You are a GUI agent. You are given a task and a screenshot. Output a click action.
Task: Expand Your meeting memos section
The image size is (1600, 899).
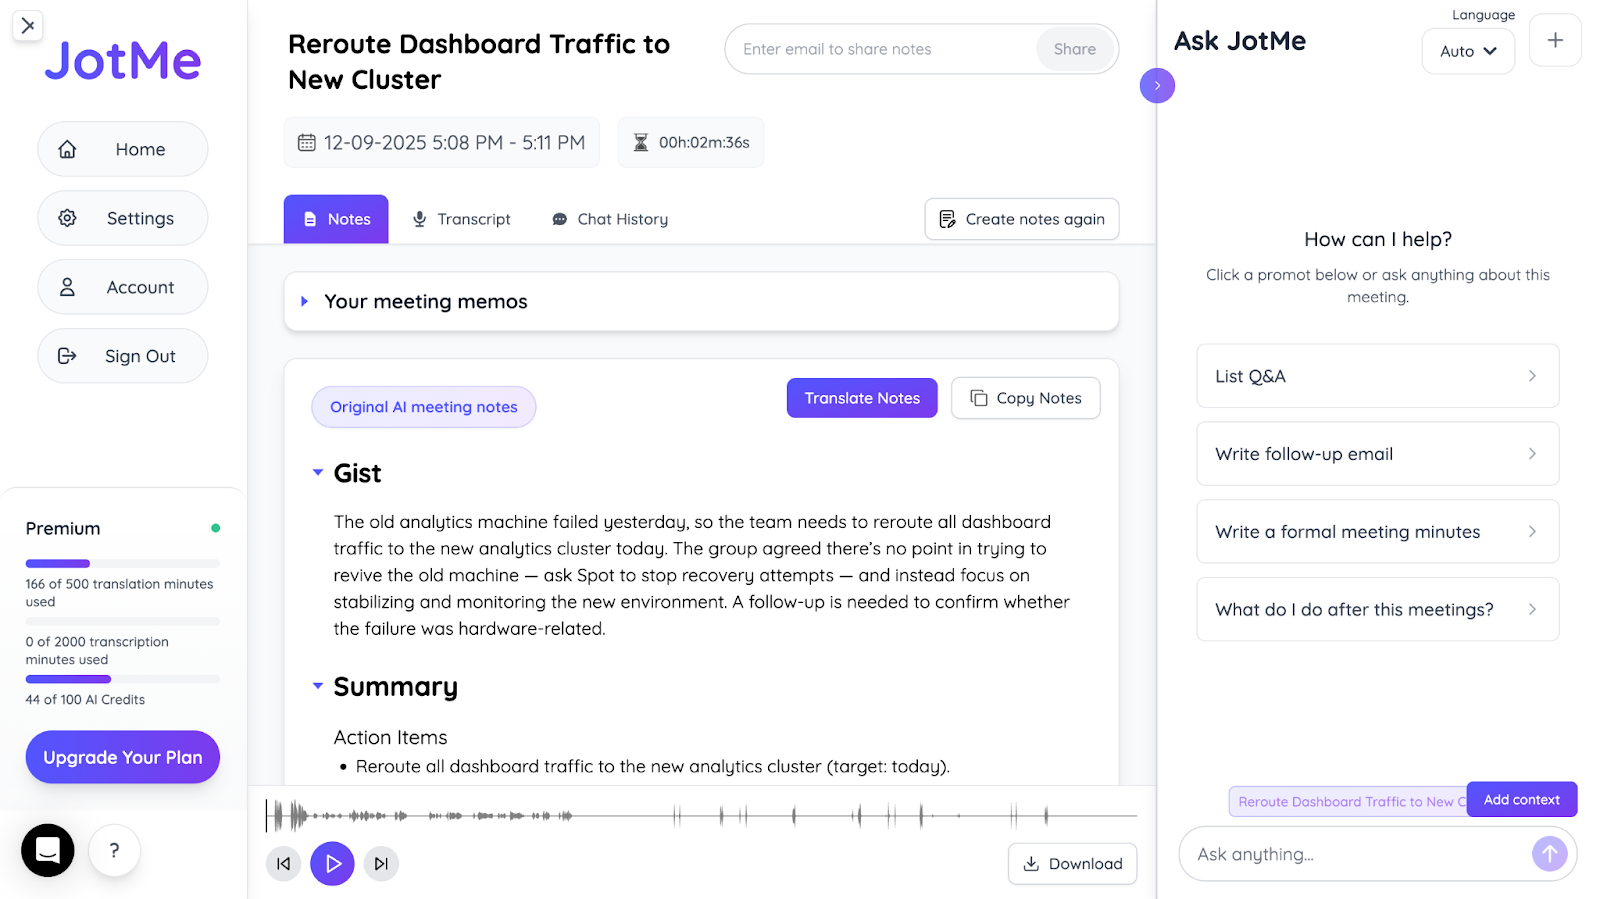click(701, 301)
